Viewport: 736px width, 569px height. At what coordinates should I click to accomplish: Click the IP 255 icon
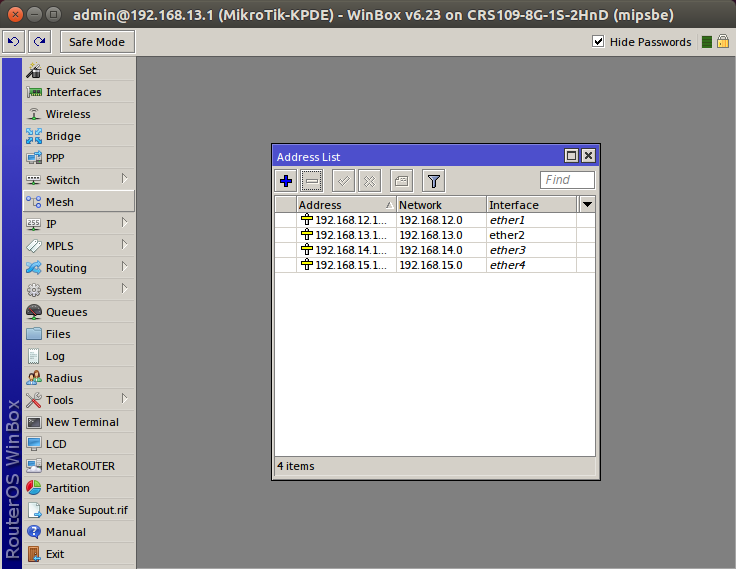pos(34,224)
